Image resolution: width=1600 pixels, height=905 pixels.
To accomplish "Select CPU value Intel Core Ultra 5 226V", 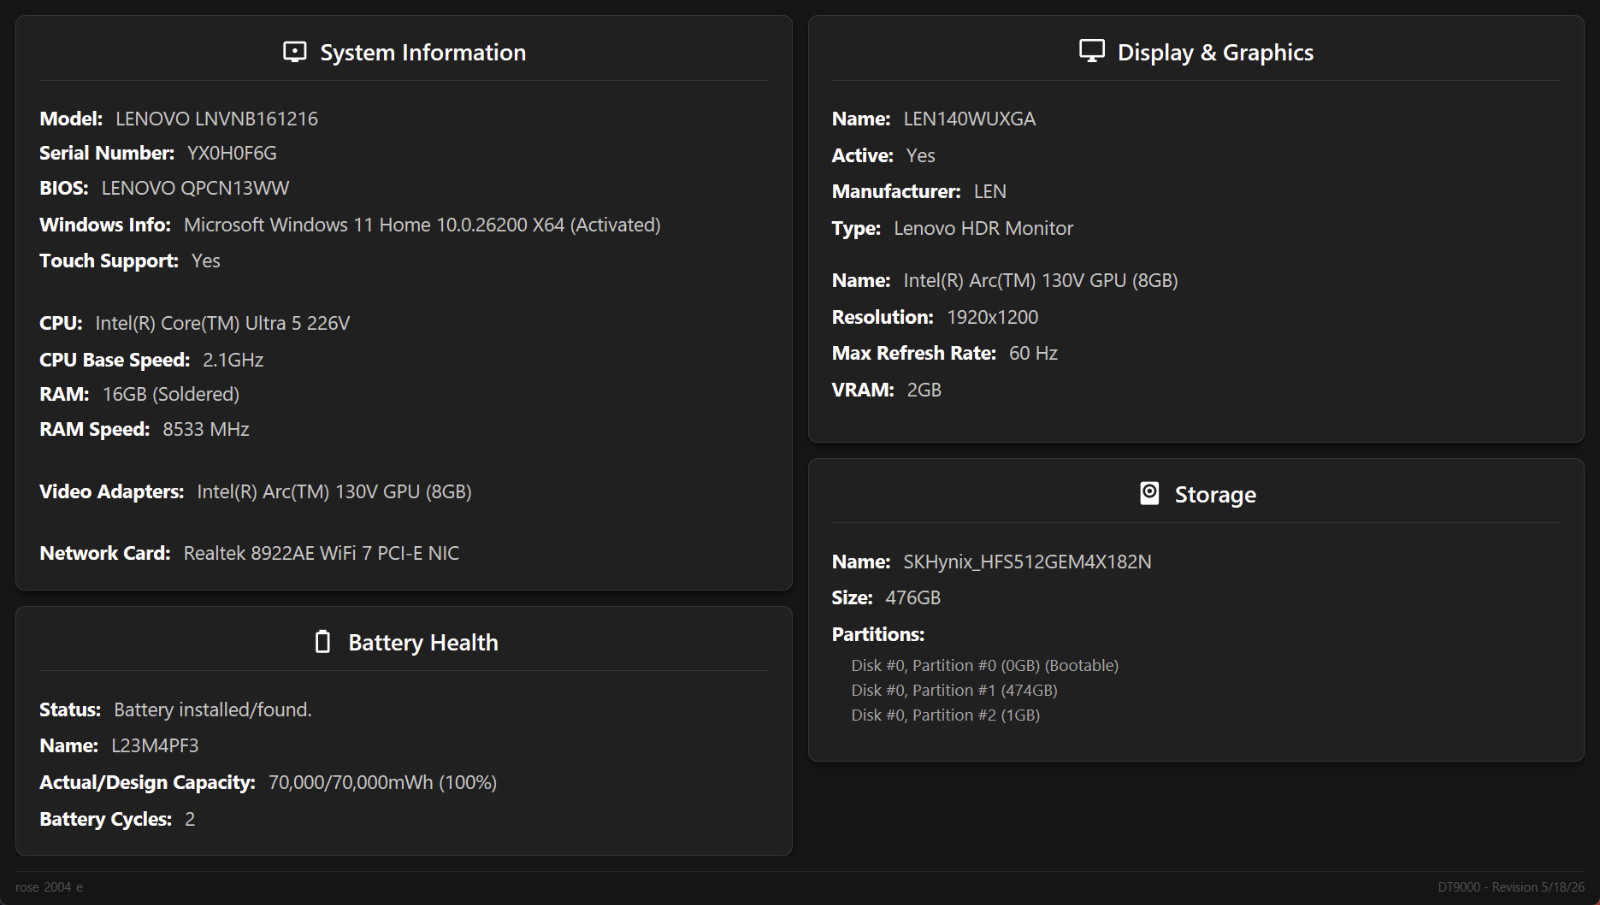I will coord(222,323).
